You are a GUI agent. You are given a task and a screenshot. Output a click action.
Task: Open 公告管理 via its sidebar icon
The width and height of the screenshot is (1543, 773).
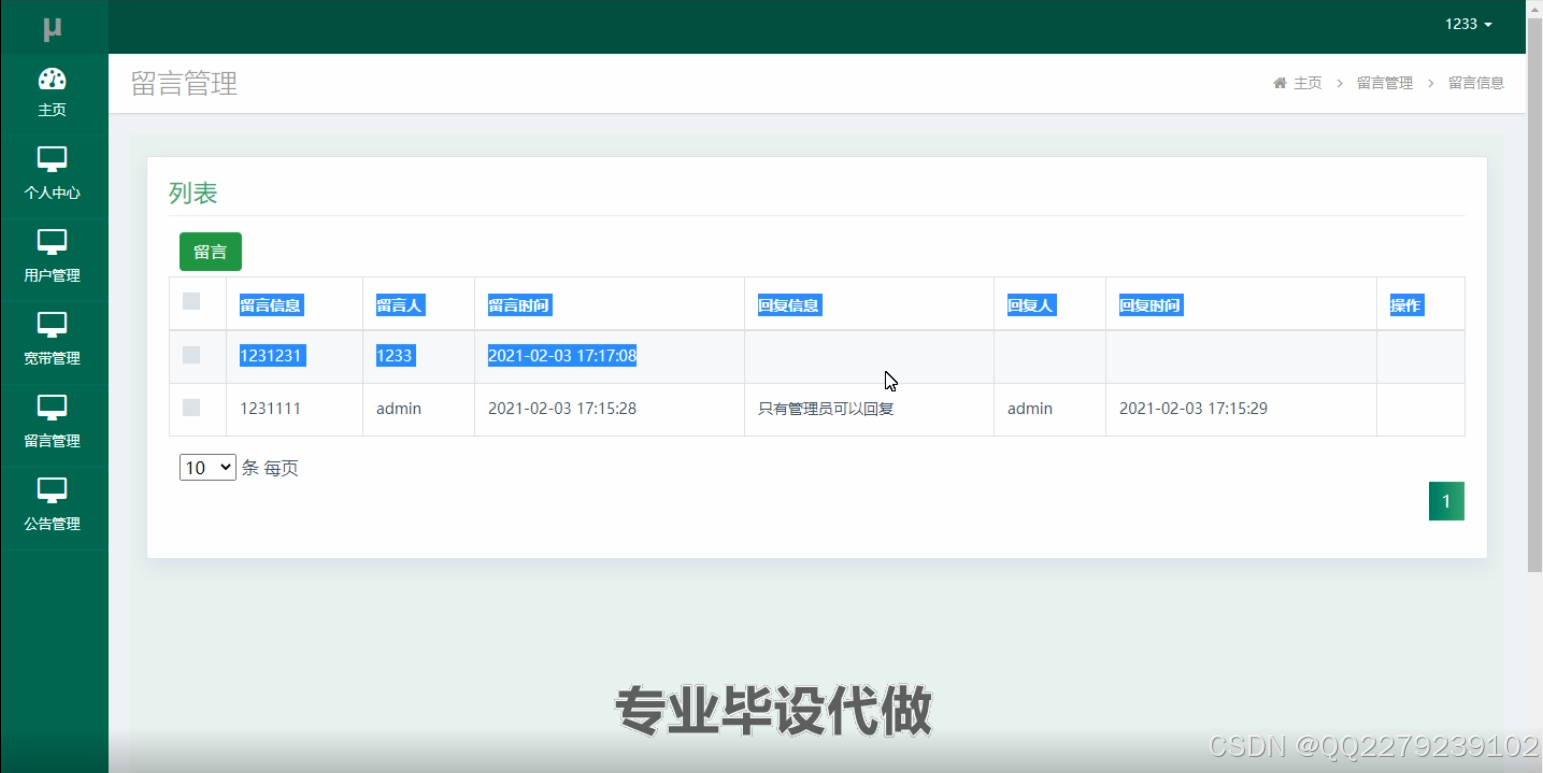click(51, 489)
